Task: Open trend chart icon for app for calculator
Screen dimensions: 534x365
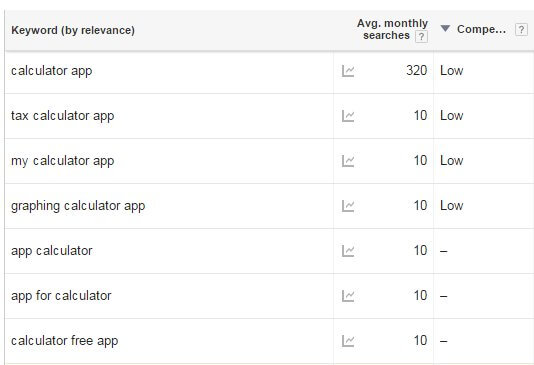Action: (x=348, y=296)
